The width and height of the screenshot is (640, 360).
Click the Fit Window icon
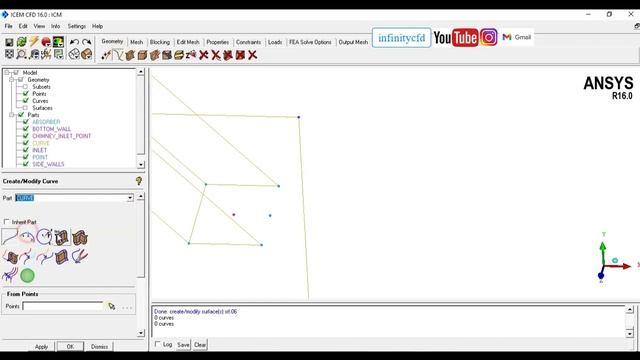[x=9, y=54]
